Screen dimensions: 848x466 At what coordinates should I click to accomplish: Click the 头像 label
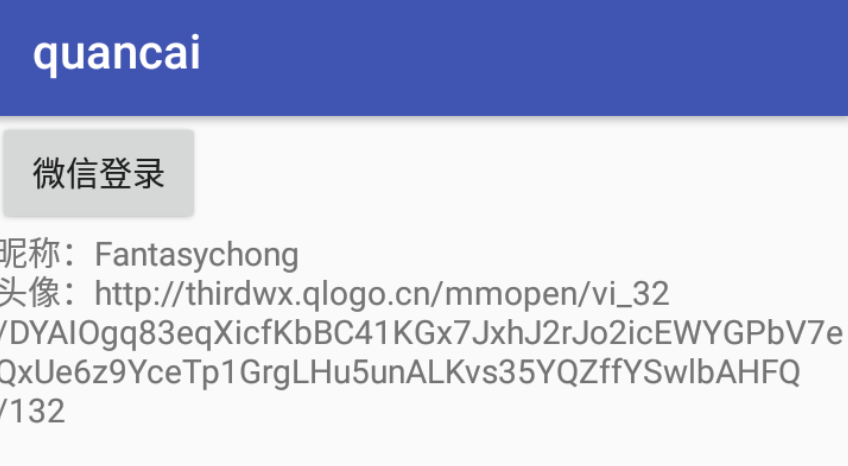pos(29,293)
